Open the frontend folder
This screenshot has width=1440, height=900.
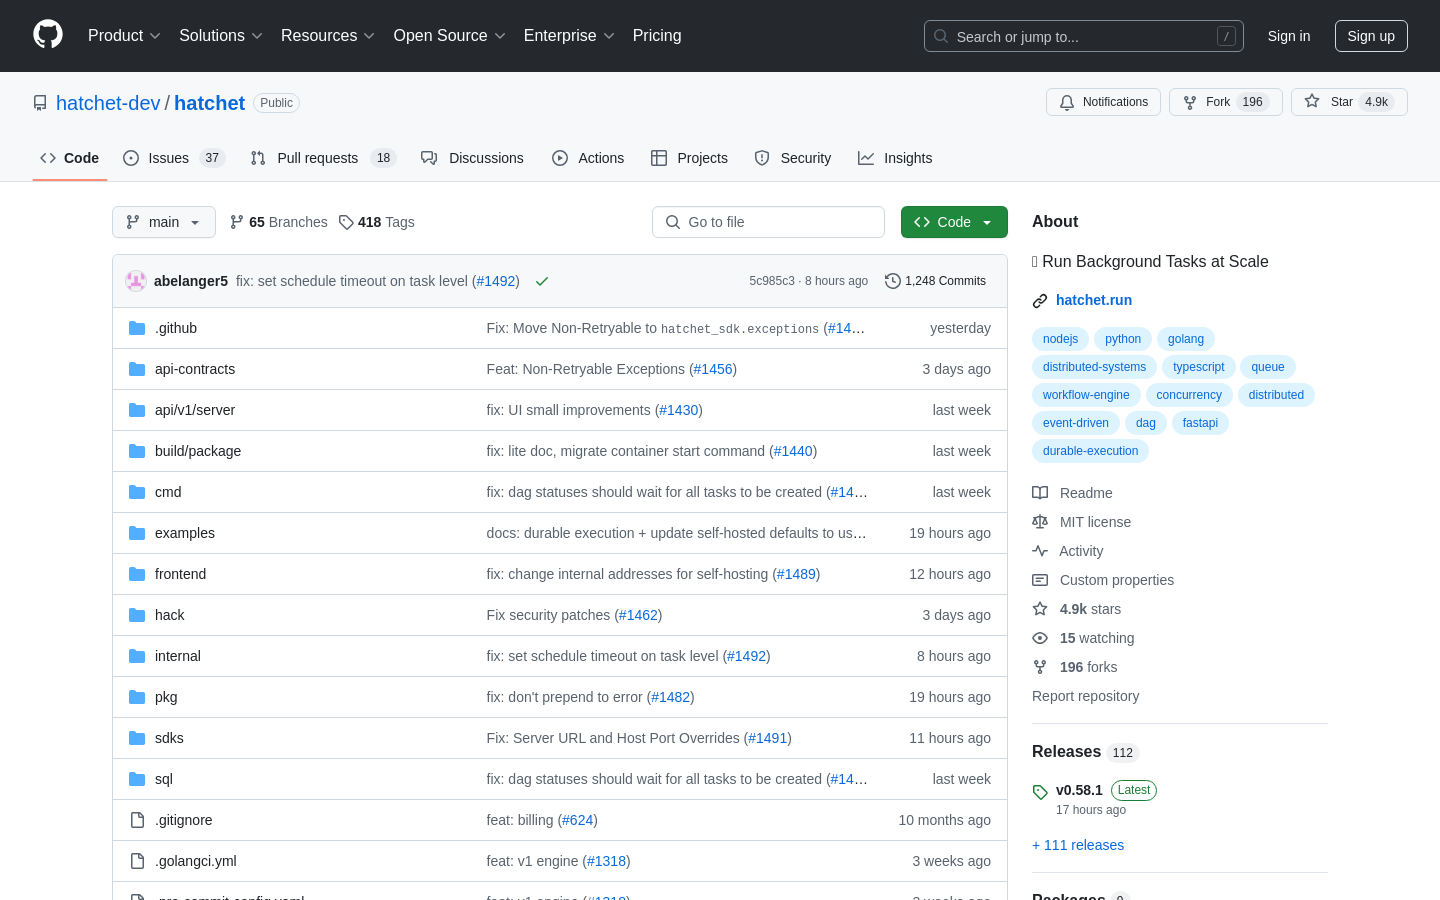(180, 574)
